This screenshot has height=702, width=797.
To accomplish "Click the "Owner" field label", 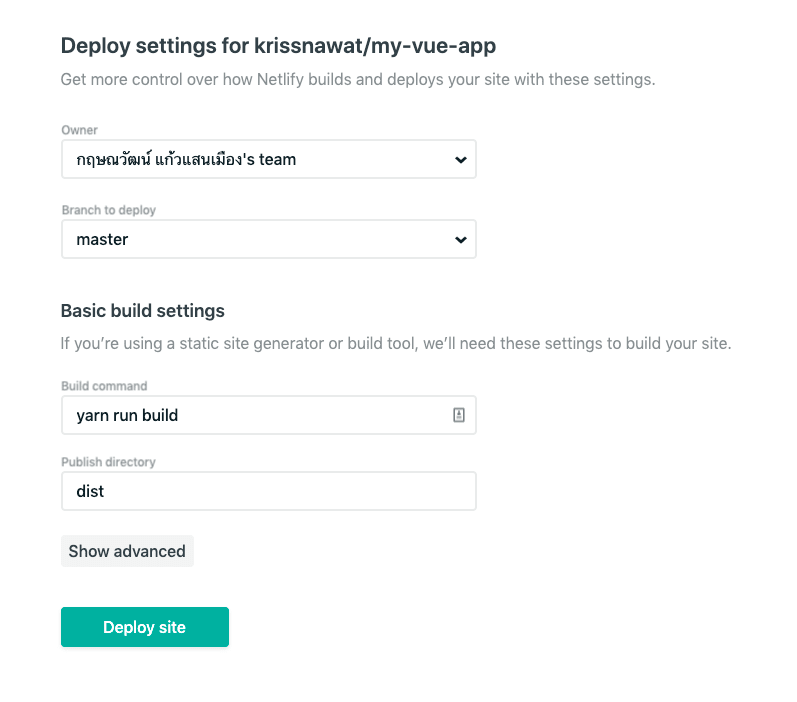I will pyautogui.click(x=79, y=130).
